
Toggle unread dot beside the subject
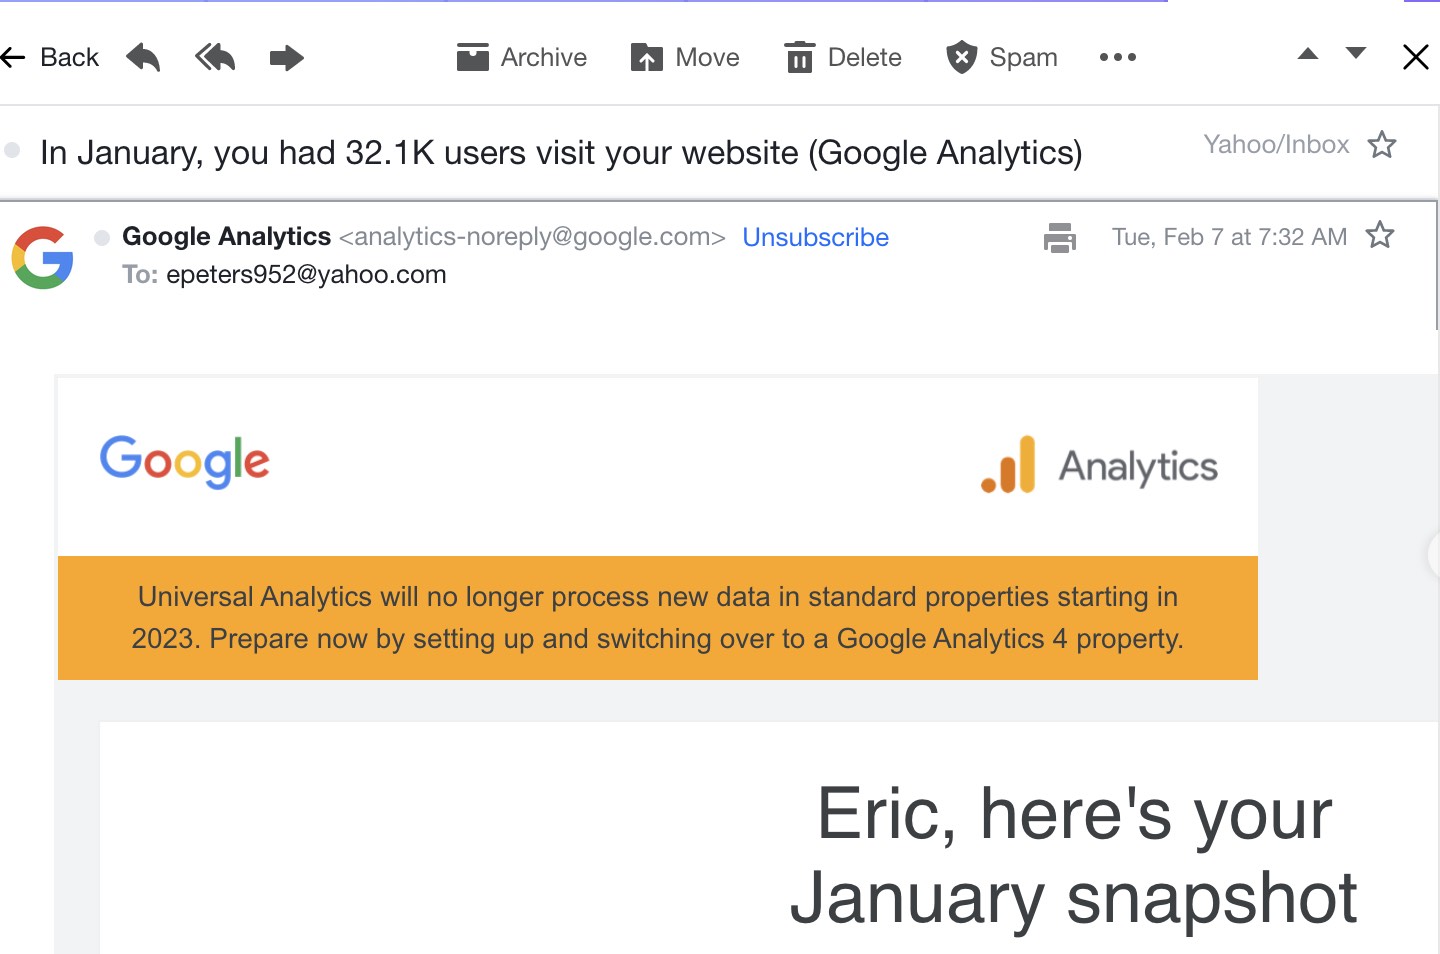point(12,150)
